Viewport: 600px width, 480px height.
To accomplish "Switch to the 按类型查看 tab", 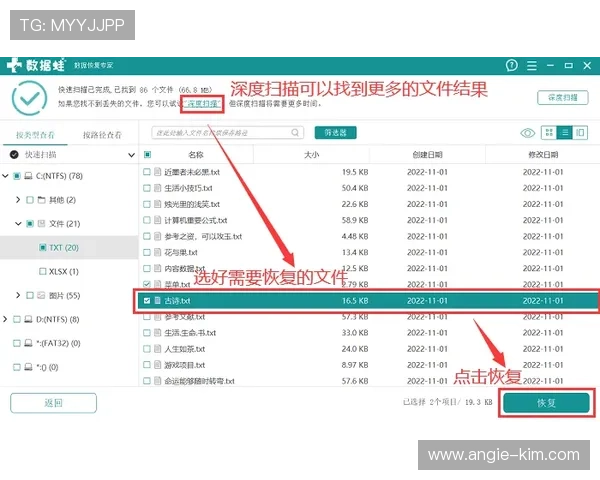I will point(35,135).
